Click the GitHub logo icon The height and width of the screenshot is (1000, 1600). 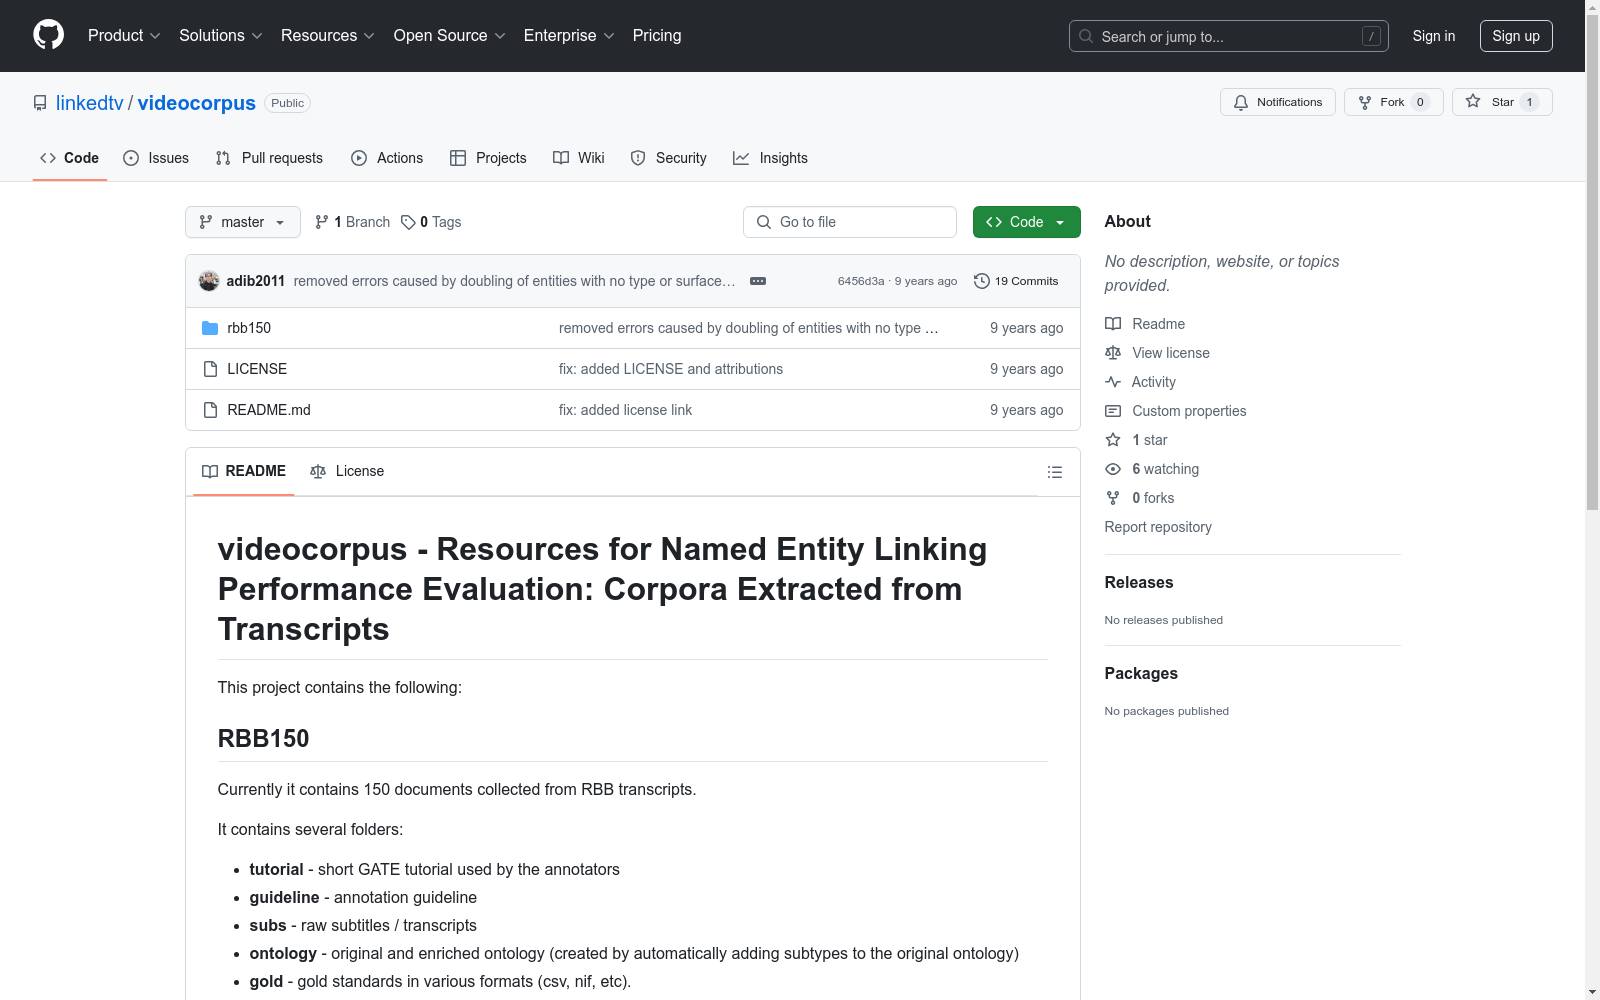tap(48, 35)
